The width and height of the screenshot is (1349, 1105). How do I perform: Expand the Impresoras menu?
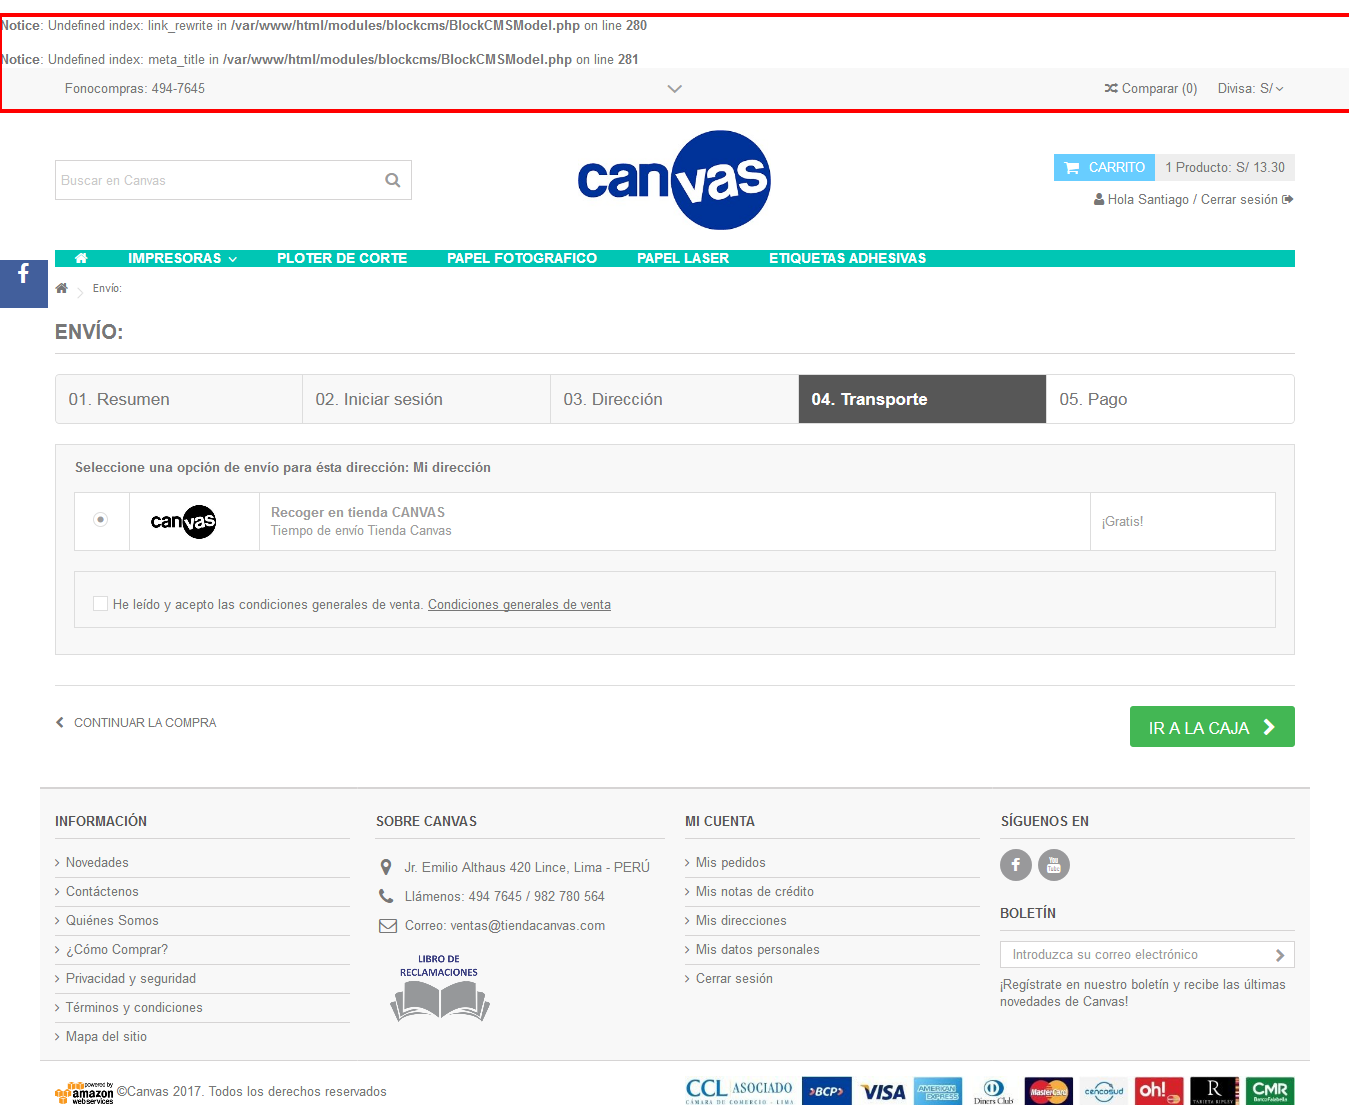(183, 258)
